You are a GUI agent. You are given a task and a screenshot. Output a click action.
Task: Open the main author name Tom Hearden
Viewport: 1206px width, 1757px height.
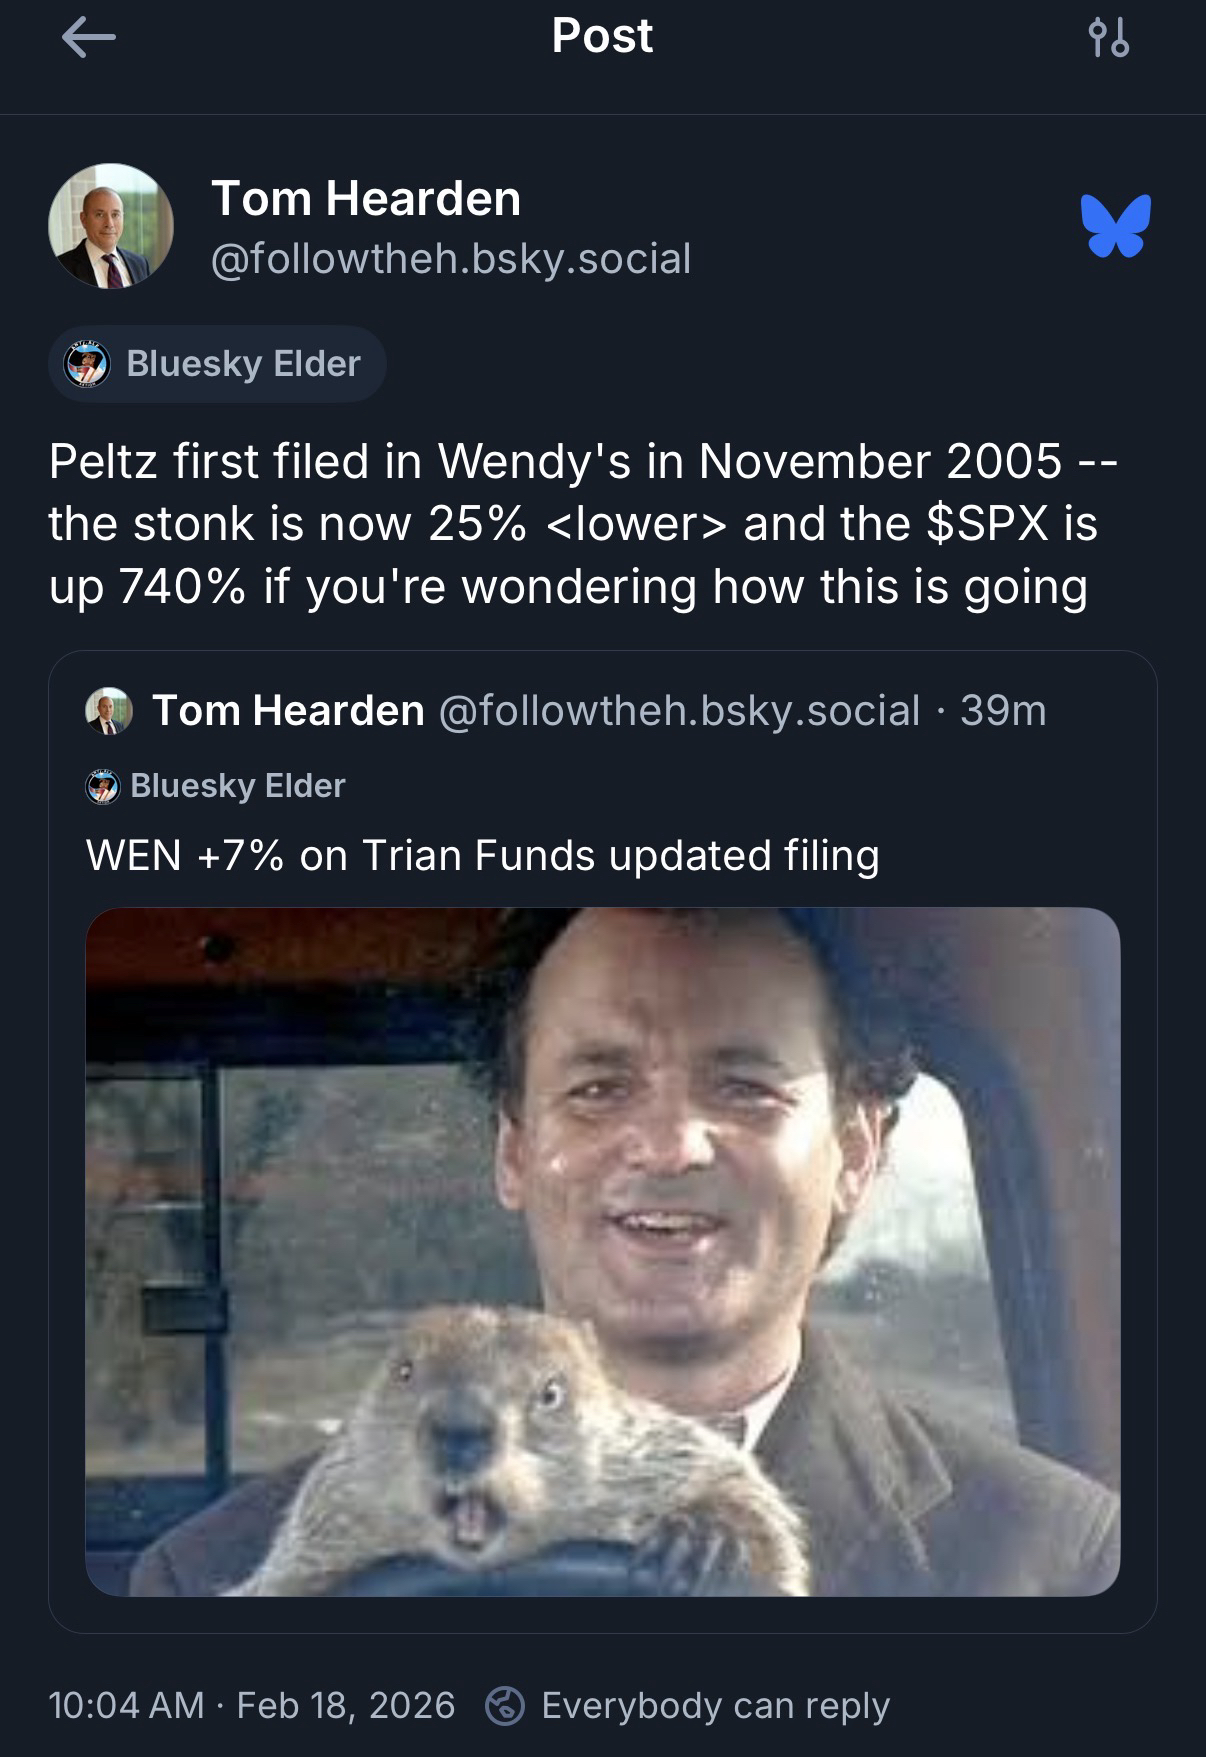[x=366, y=198]
